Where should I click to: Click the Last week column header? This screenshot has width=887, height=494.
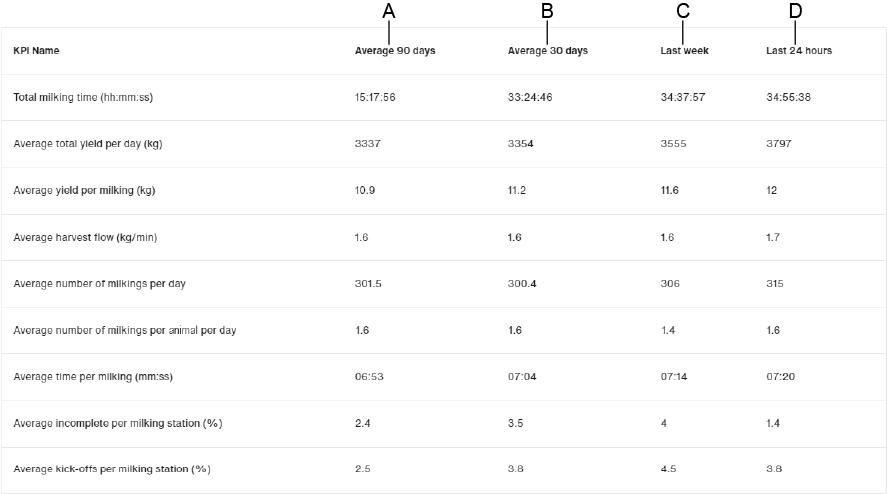[x=684, y=51]
